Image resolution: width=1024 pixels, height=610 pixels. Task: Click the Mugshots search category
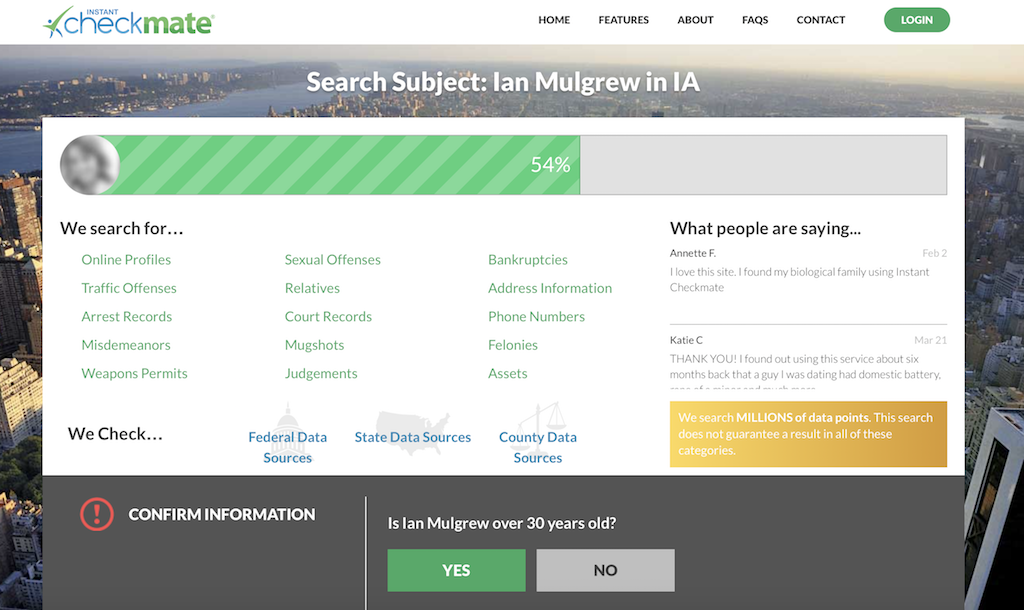pos(315,344)
